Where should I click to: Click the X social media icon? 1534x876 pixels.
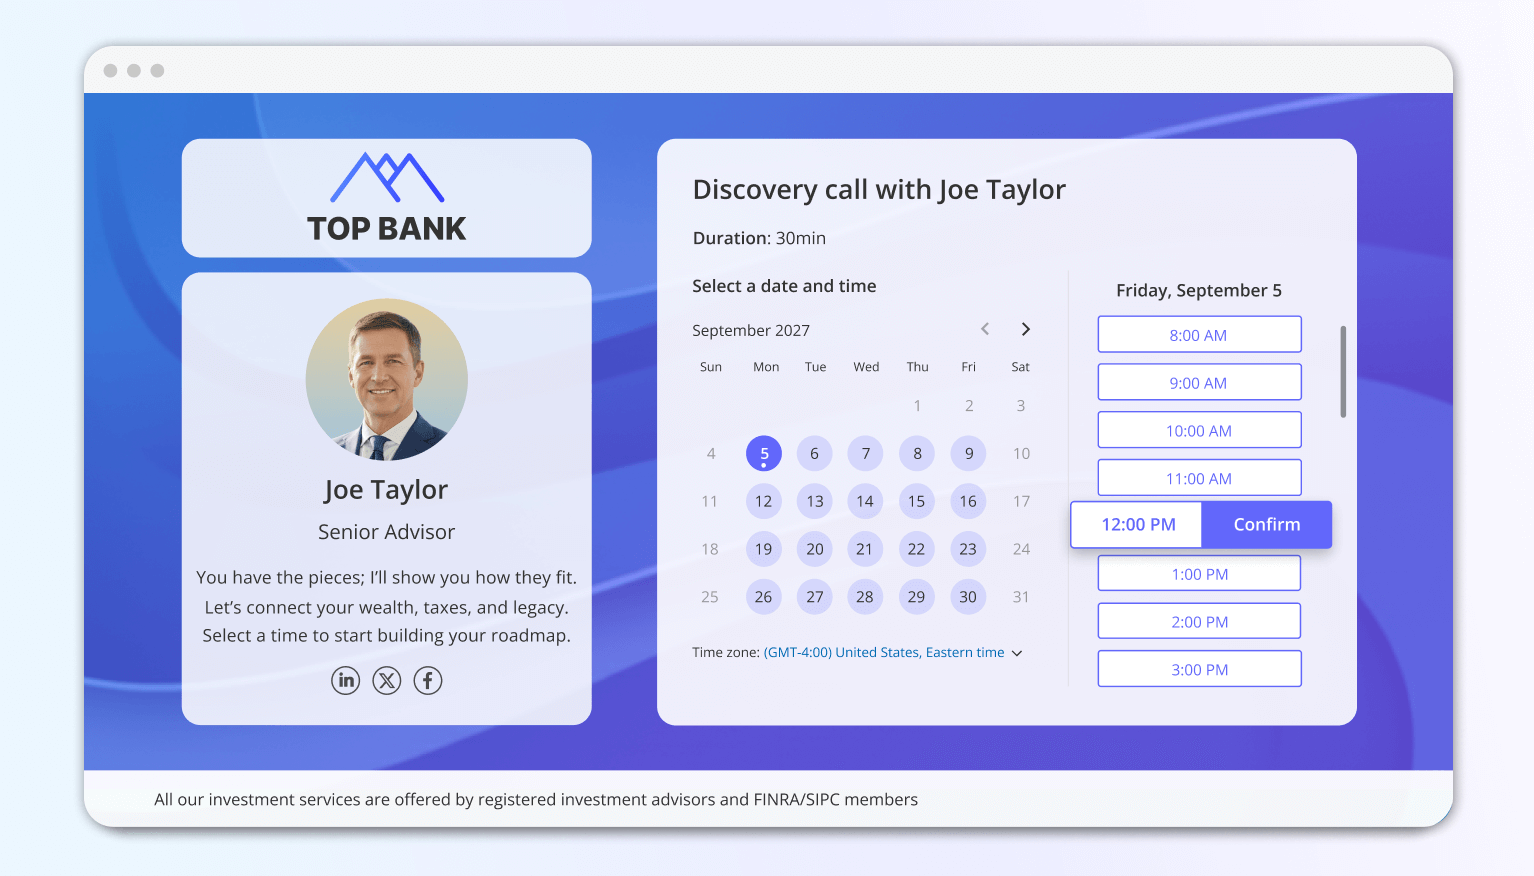click(x=386, y=680)
